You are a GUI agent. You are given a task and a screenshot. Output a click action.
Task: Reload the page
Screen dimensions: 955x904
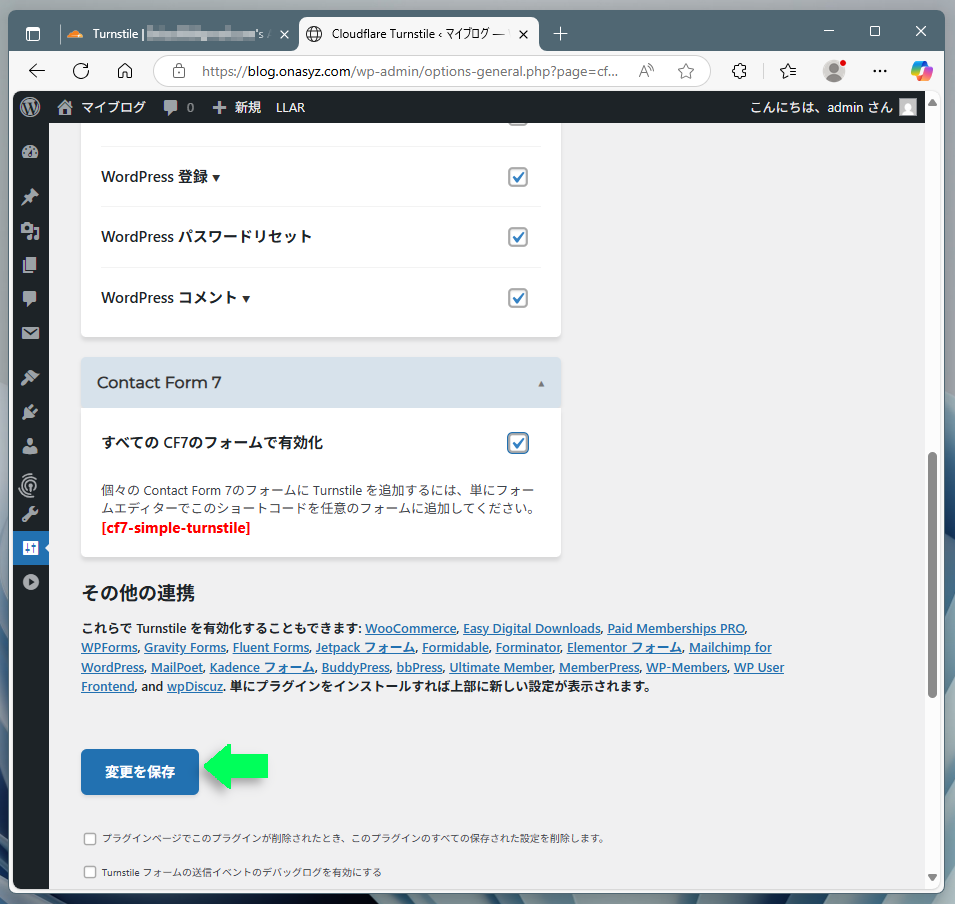coord(81,71)
